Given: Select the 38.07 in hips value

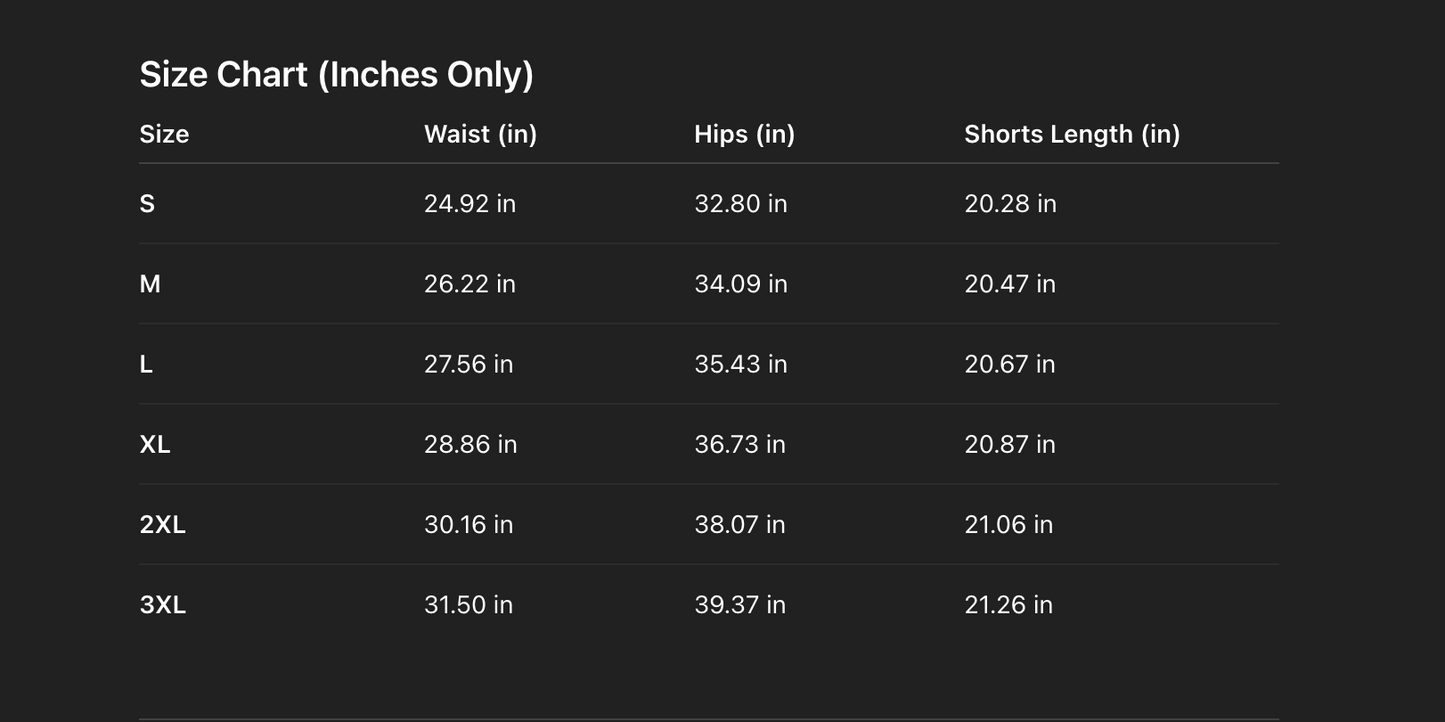Looking at the screenshot, I should coord(739,524).
